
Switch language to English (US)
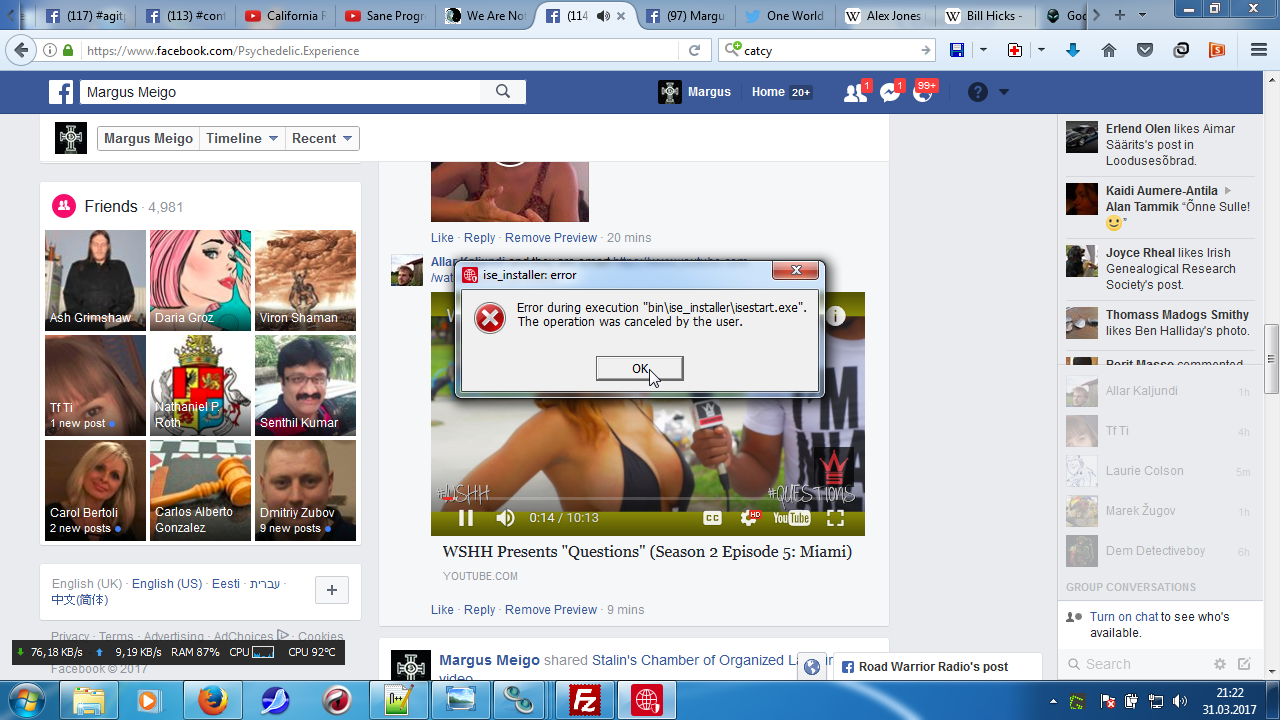click(167, 584)
